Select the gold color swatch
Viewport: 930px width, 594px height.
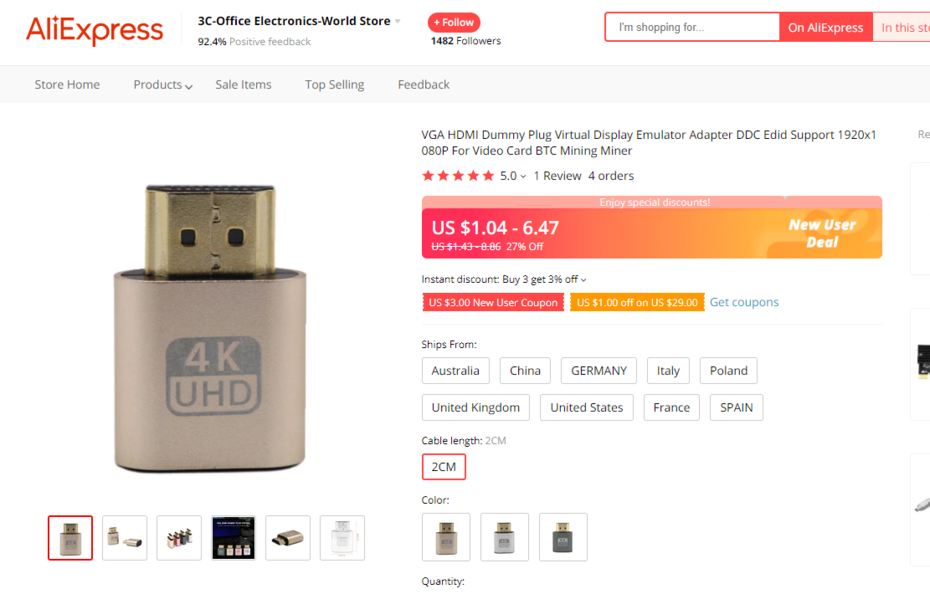tap(446, 537)
